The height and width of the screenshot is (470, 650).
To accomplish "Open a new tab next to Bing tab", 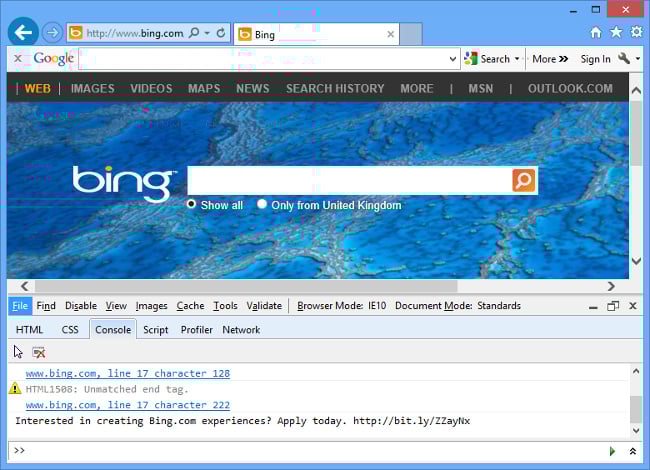I will [411, 34].
